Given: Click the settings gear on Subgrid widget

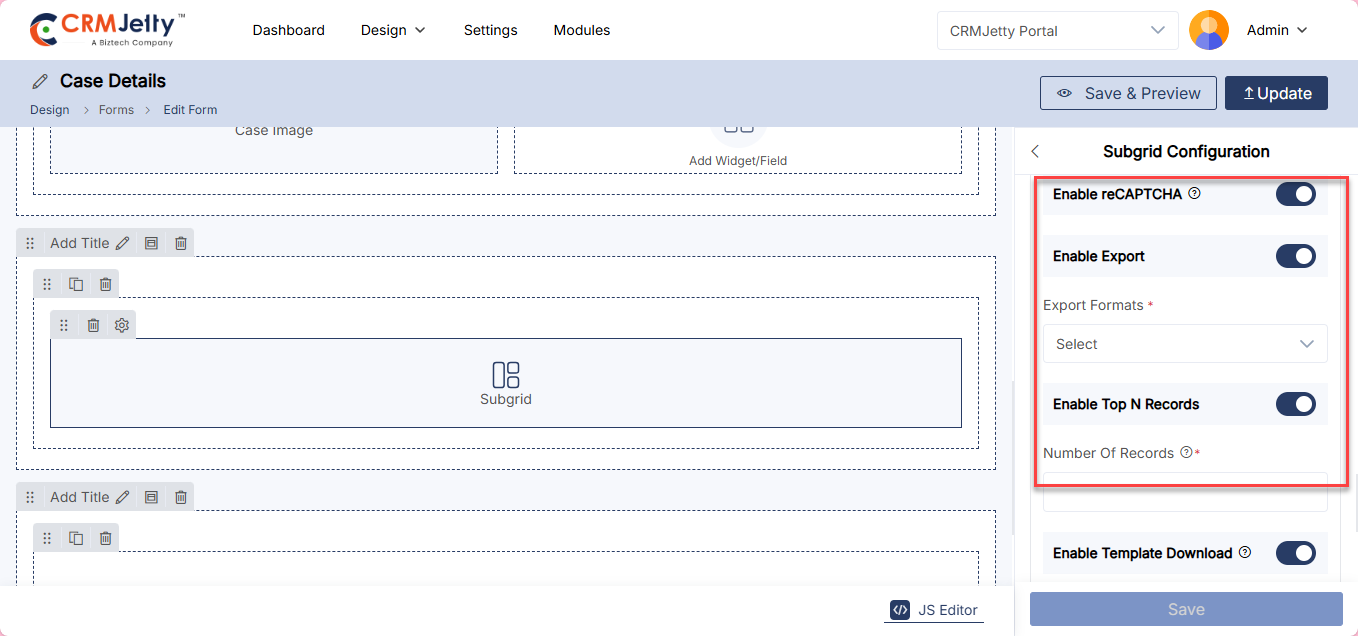Looking at the screenshot, I should click(122, 325).
